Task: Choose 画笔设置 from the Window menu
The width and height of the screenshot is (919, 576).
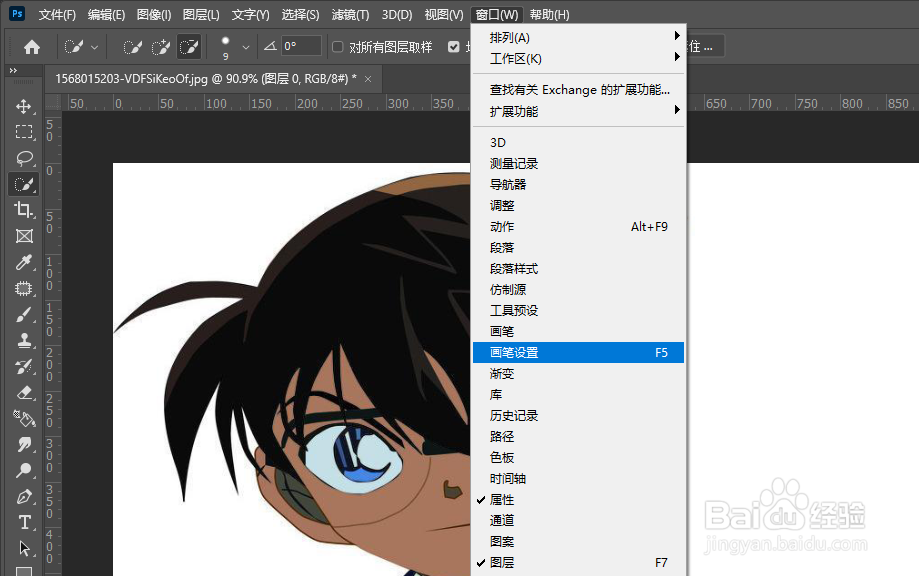Action: [578, 353]
